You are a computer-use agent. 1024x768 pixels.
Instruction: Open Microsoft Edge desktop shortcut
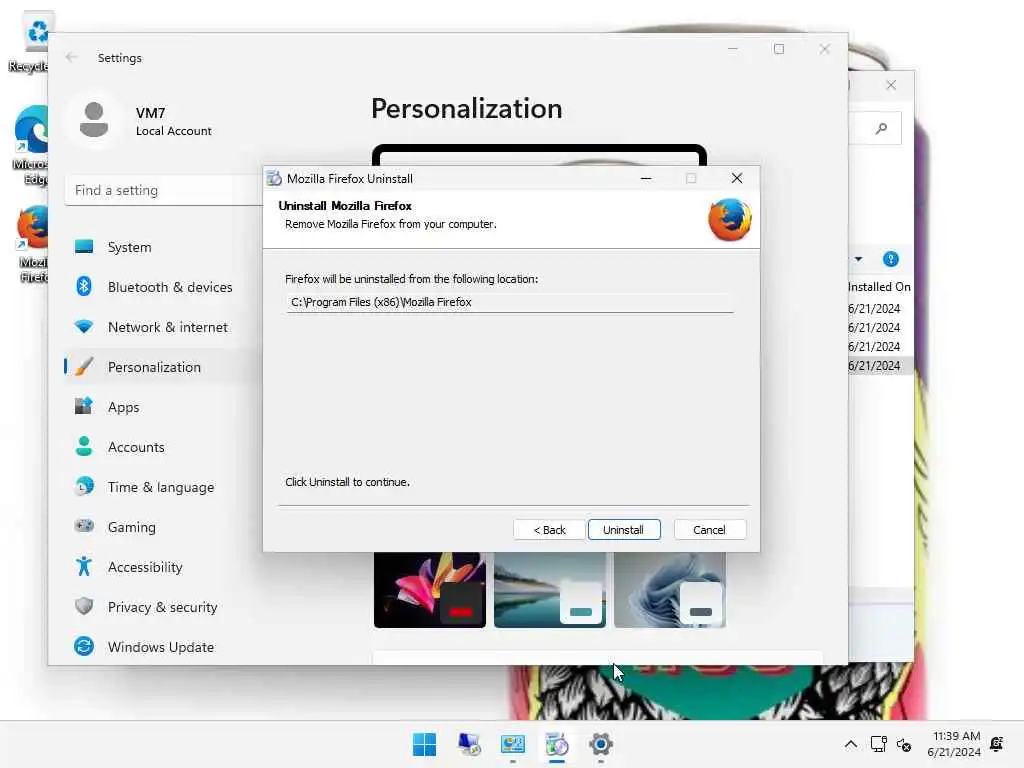[x=30, y=145]
